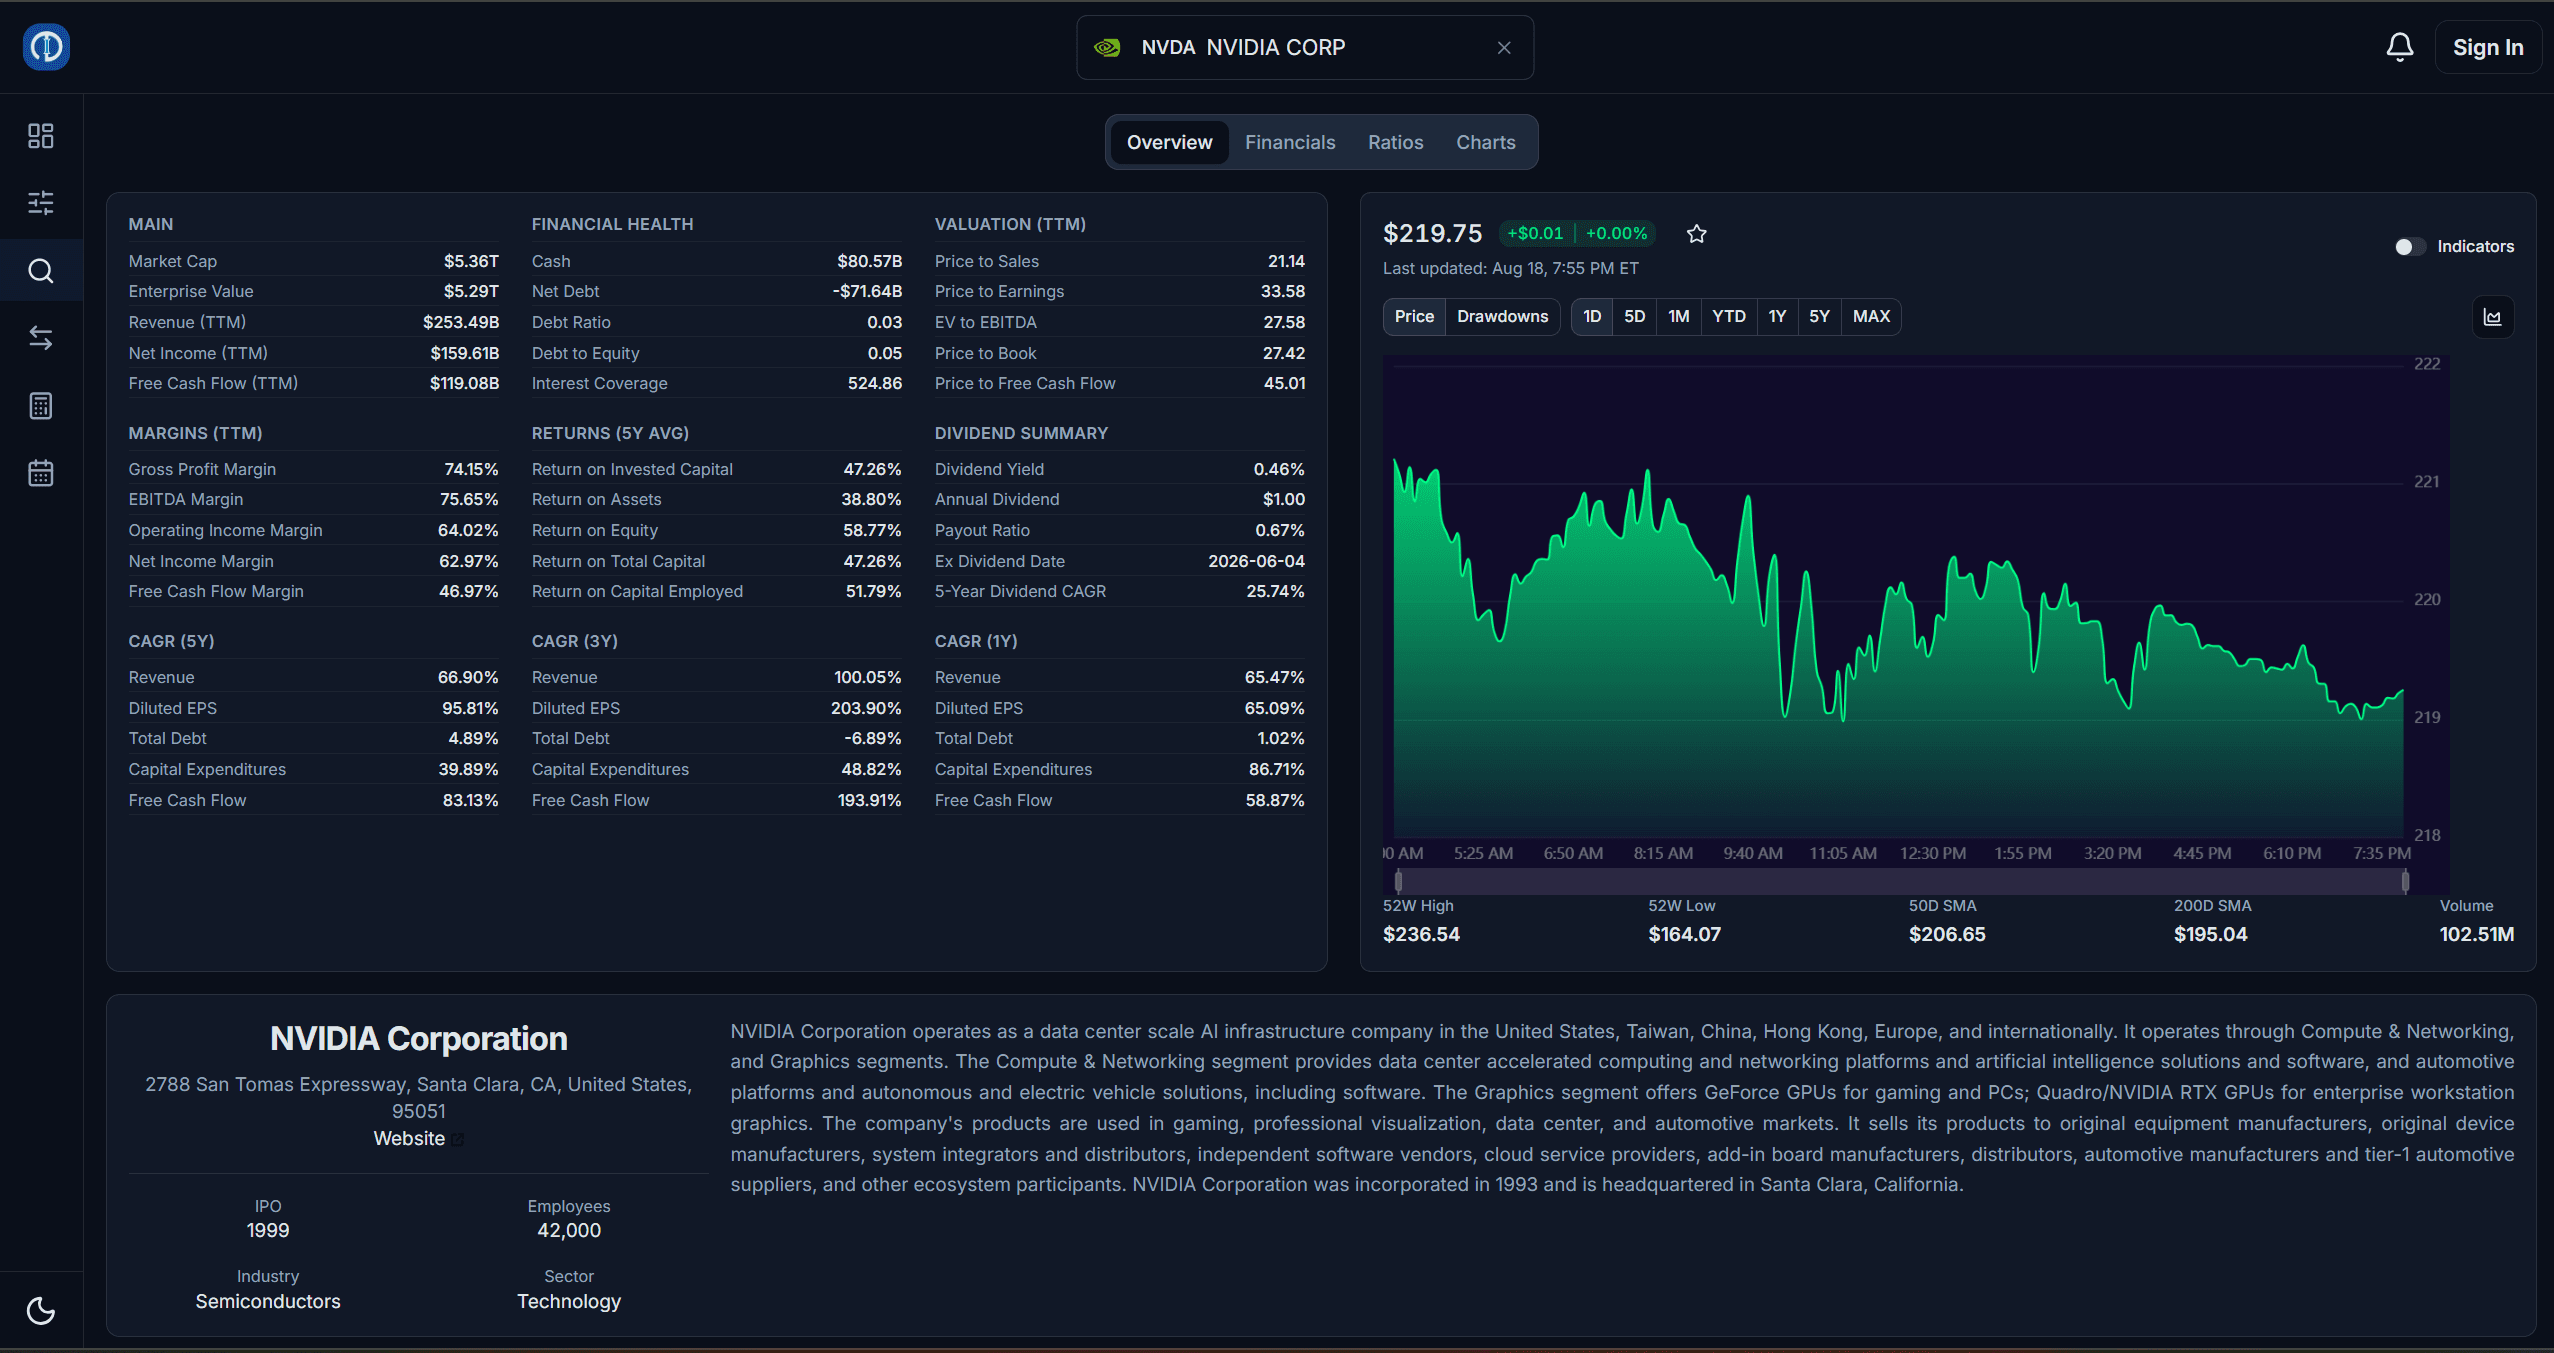Click the NVDA ticker search field
2554x1353 pixels.
pyautogui.click(x=1305, y=48)
